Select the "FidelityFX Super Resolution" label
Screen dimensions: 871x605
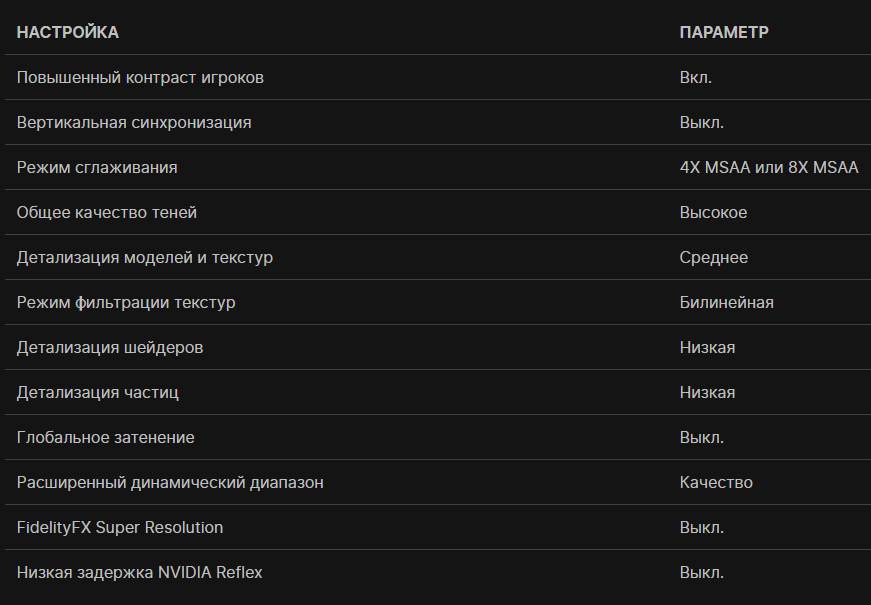point(120,527)
